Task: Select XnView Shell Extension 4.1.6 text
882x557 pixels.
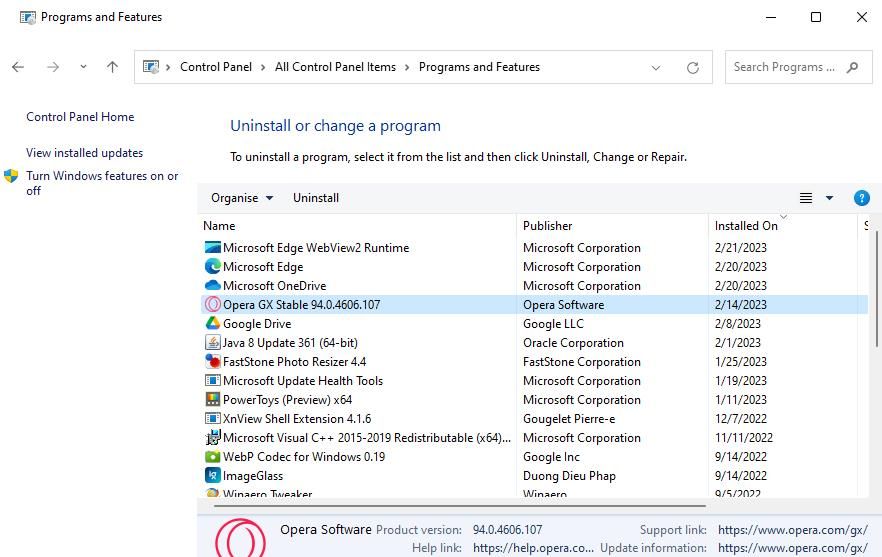Action: click(x=297, y=419)
